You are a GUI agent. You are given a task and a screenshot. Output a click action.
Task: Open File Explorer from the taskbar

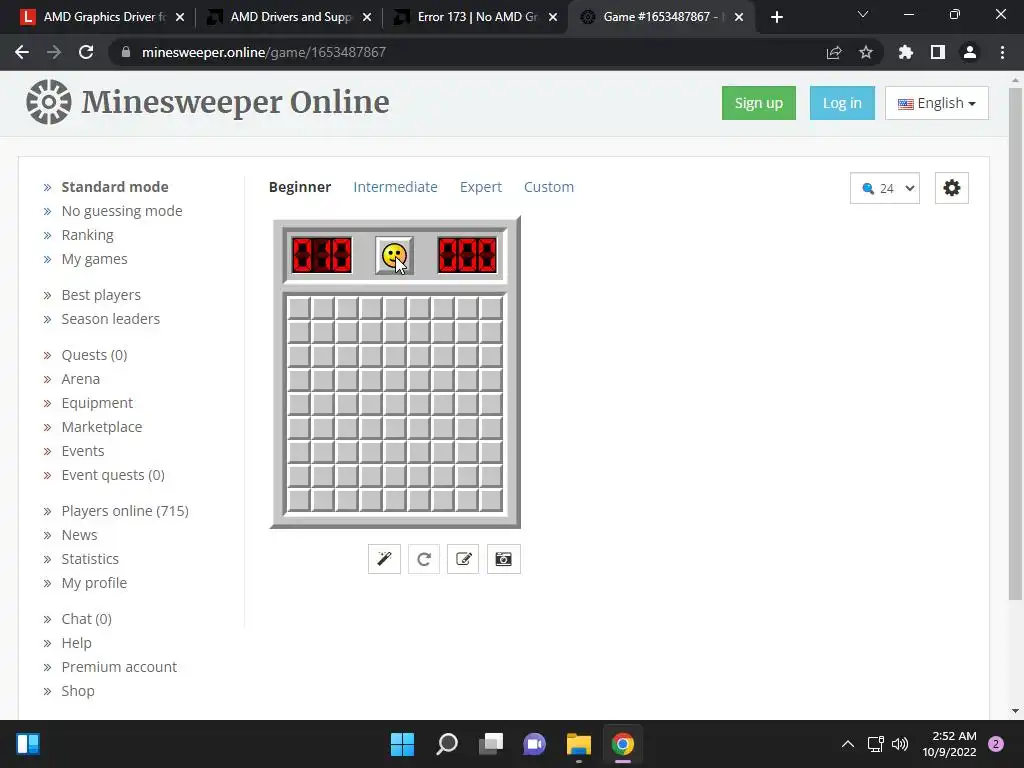(x=579, y=744)
